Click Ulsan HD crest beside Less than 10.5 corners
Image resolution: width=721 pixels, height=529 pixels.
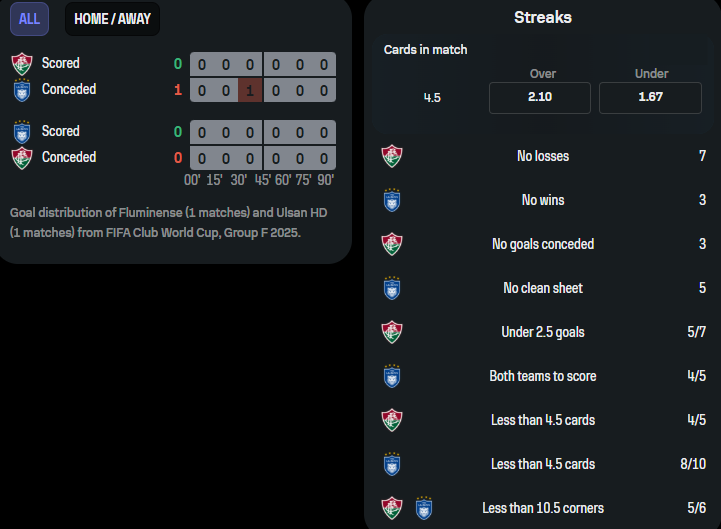click(423, 508)
